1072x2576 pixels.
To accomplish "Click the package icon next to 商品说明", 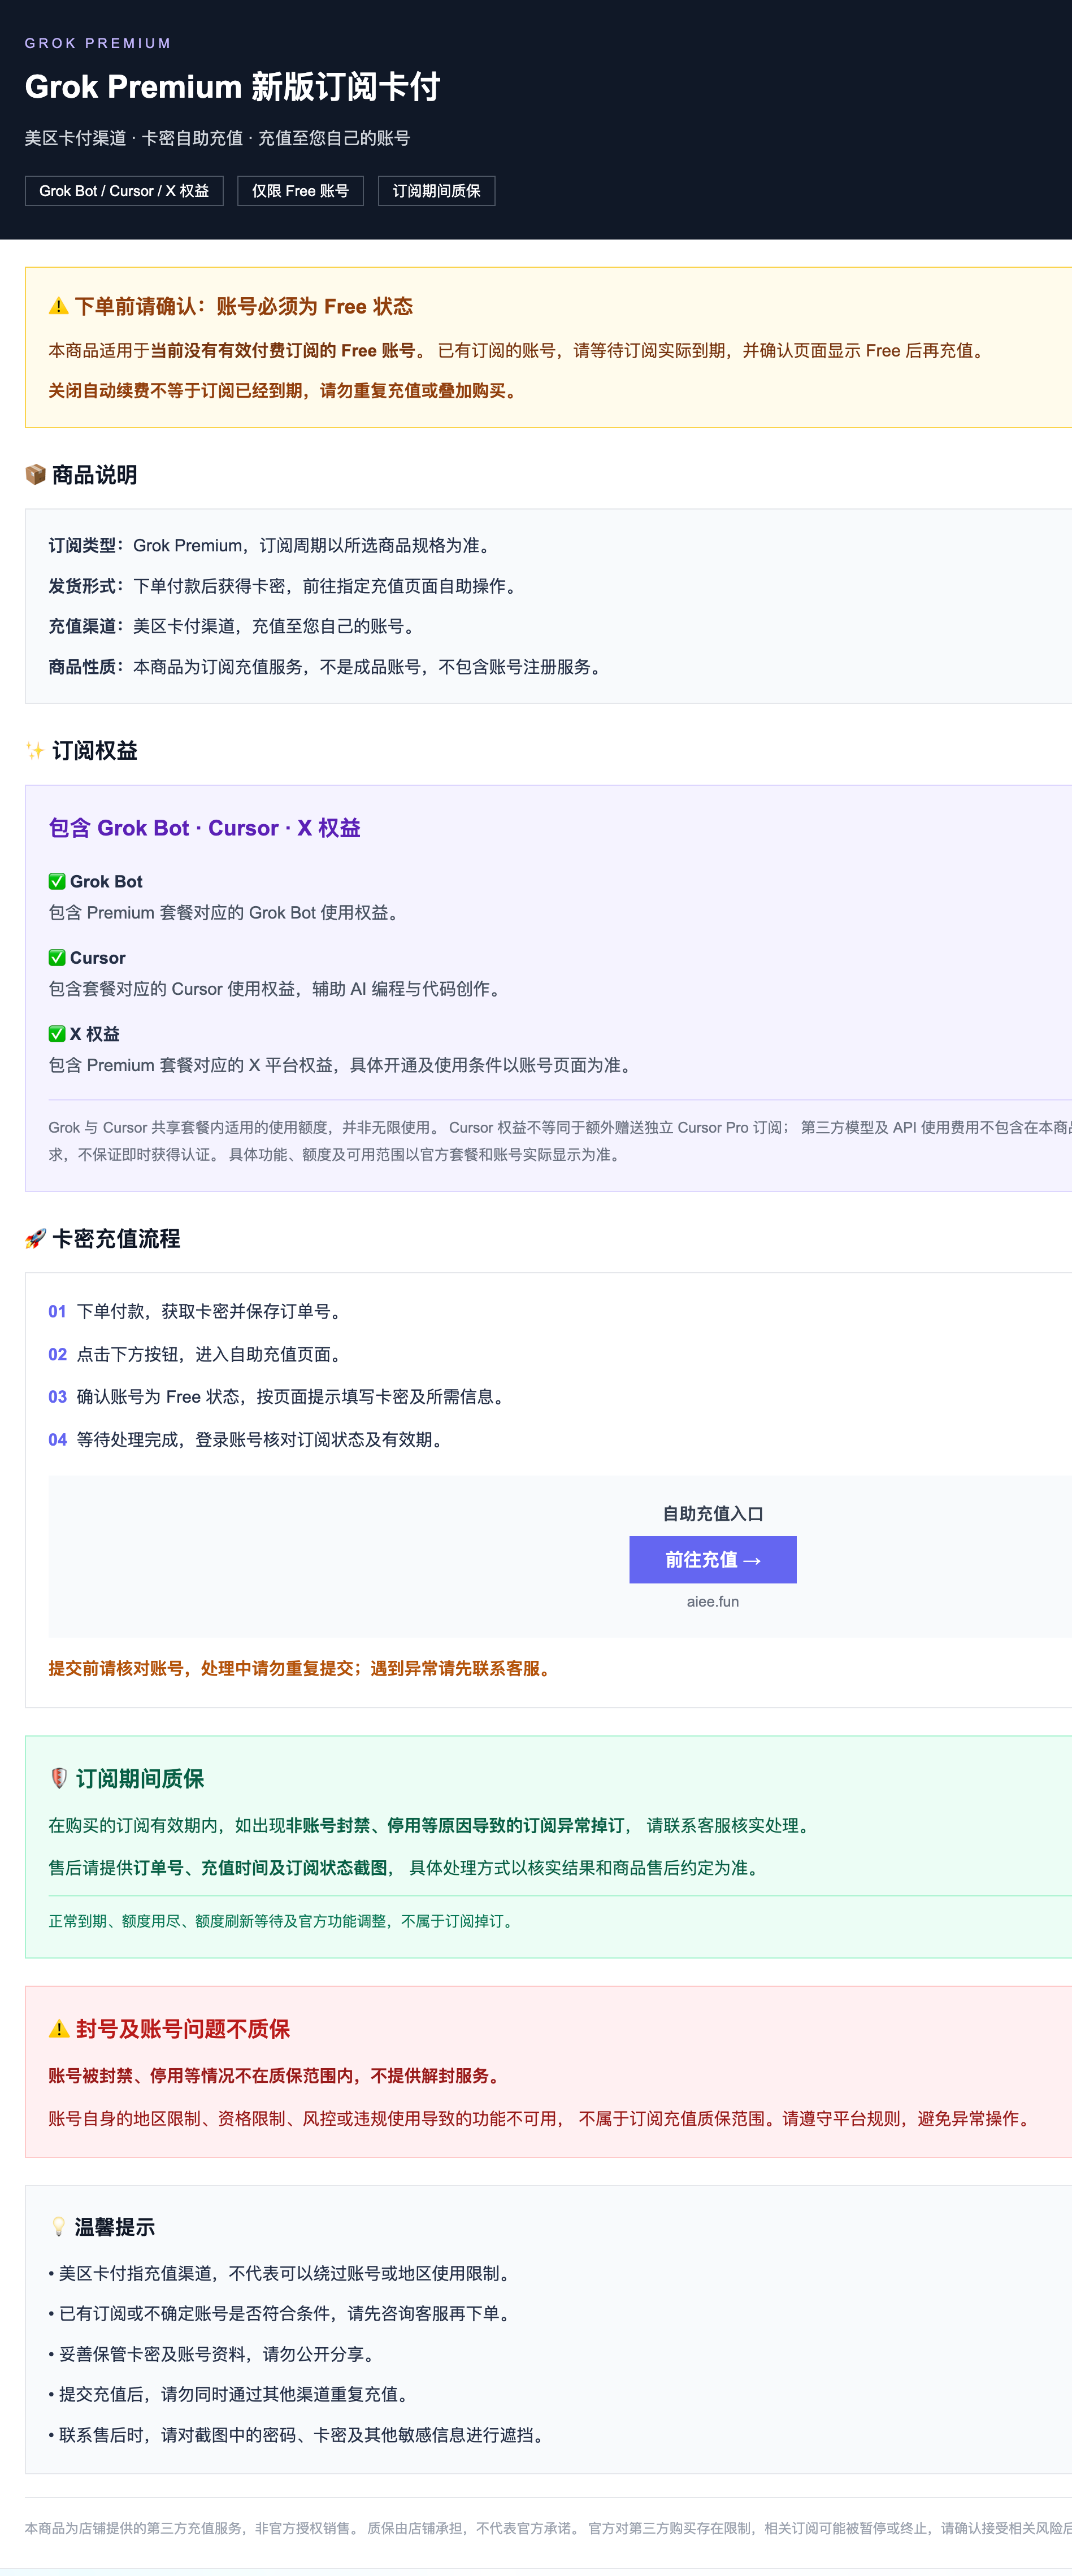I will click(x=36, y=474).
